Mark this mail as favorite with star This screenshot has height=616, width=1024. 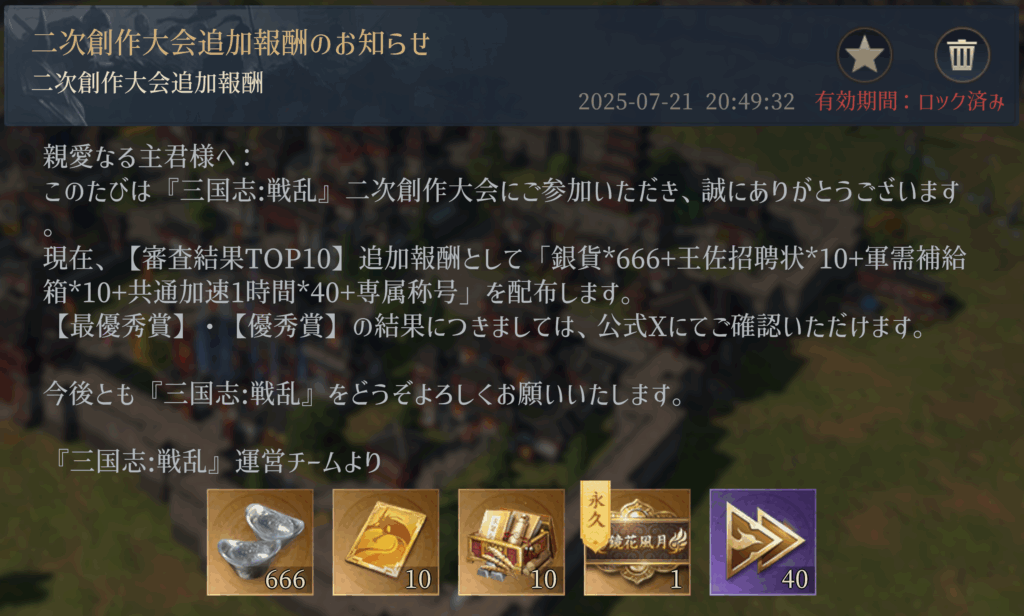(864, 54)
